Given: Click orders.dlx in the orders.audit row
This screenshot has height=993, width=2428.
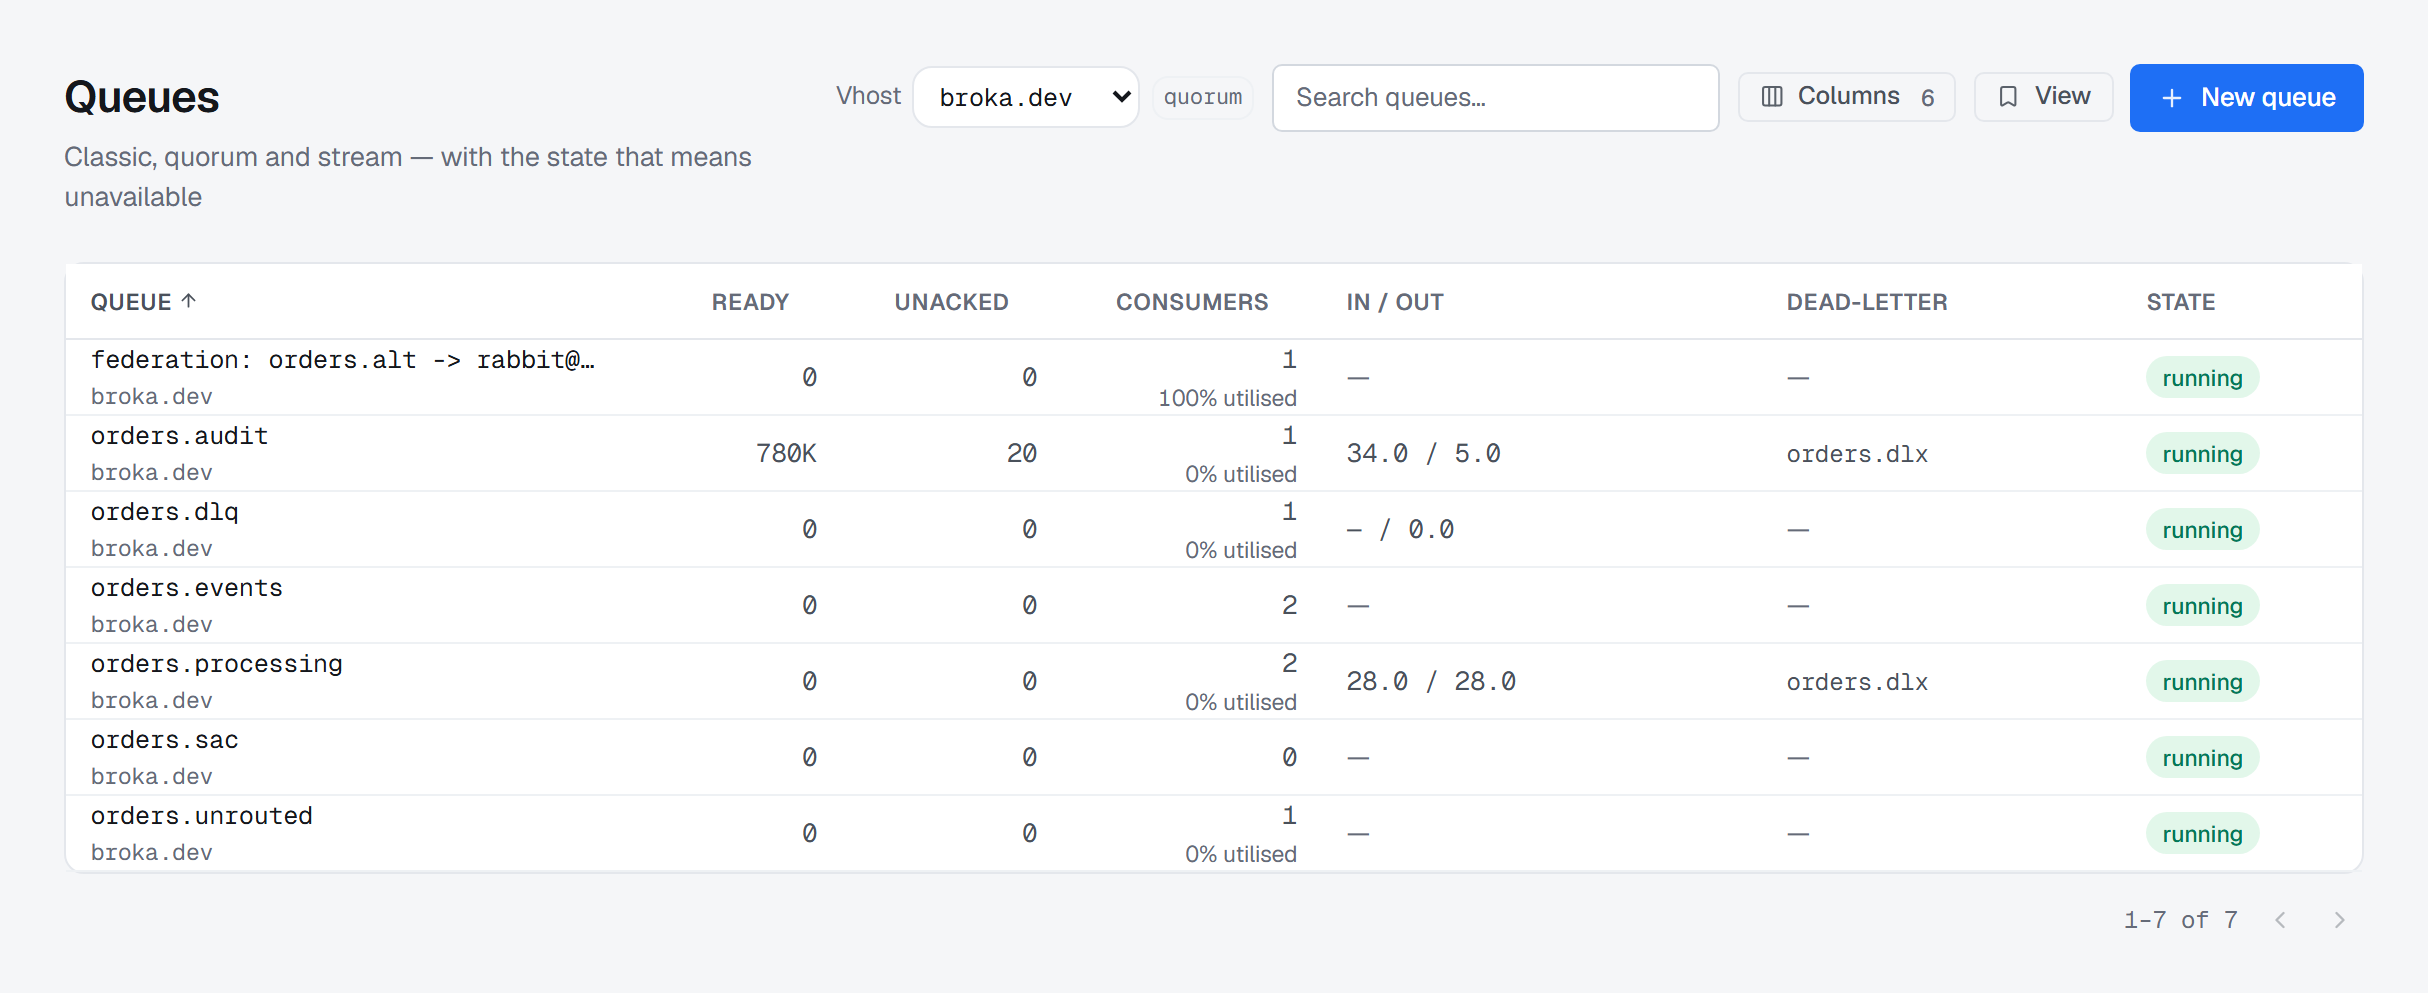Looking at the screenshot, I should tap(1857, 454).
